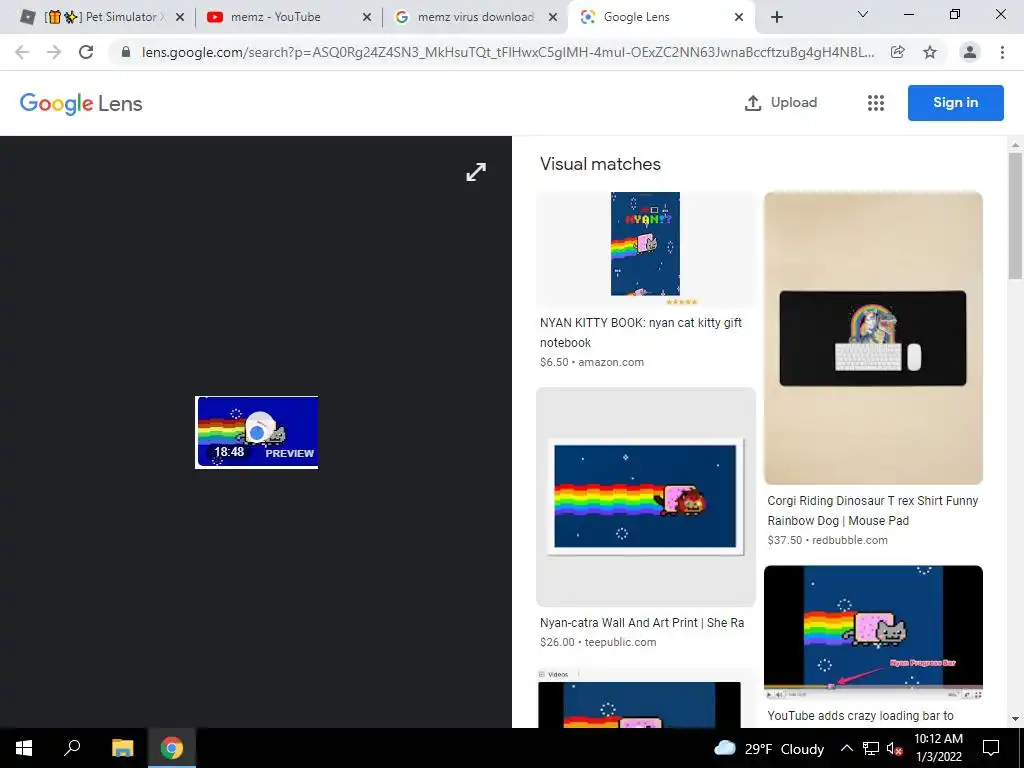View site information lock icon
Viewport: 1024px width, 768px height.
(x=126, y=52)
